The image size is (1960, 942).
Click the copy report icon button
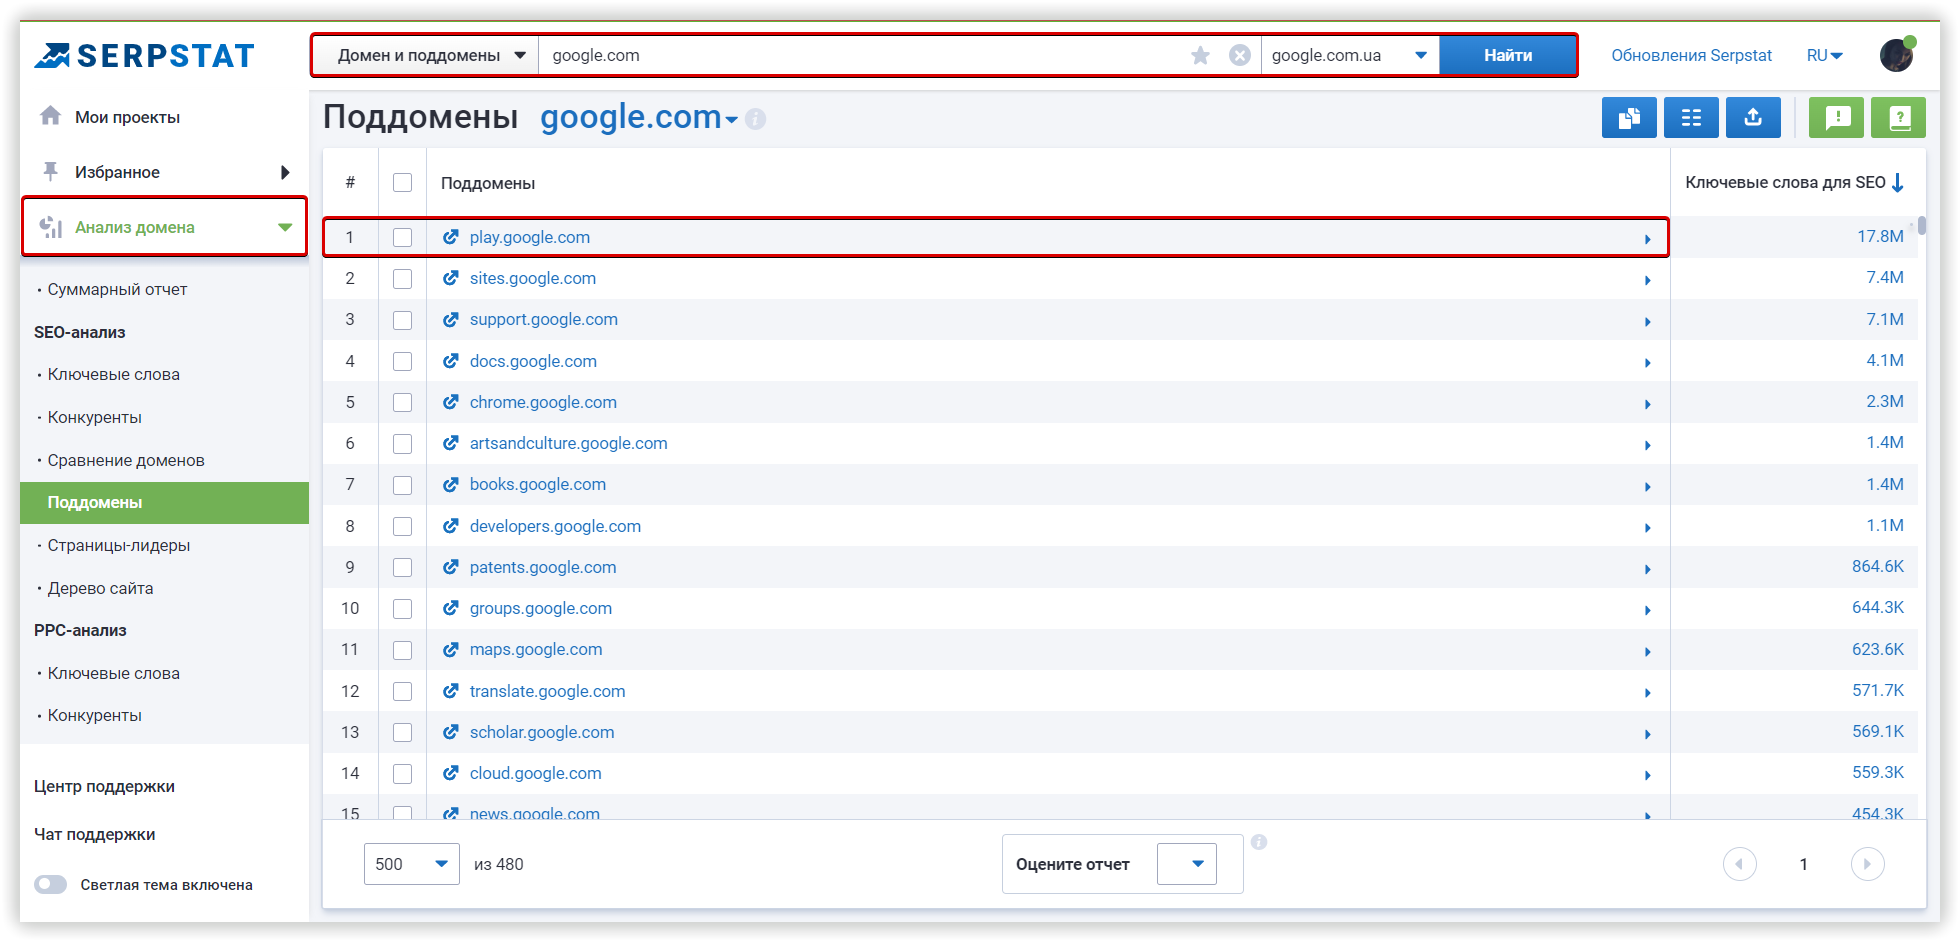coord(1629,118)
